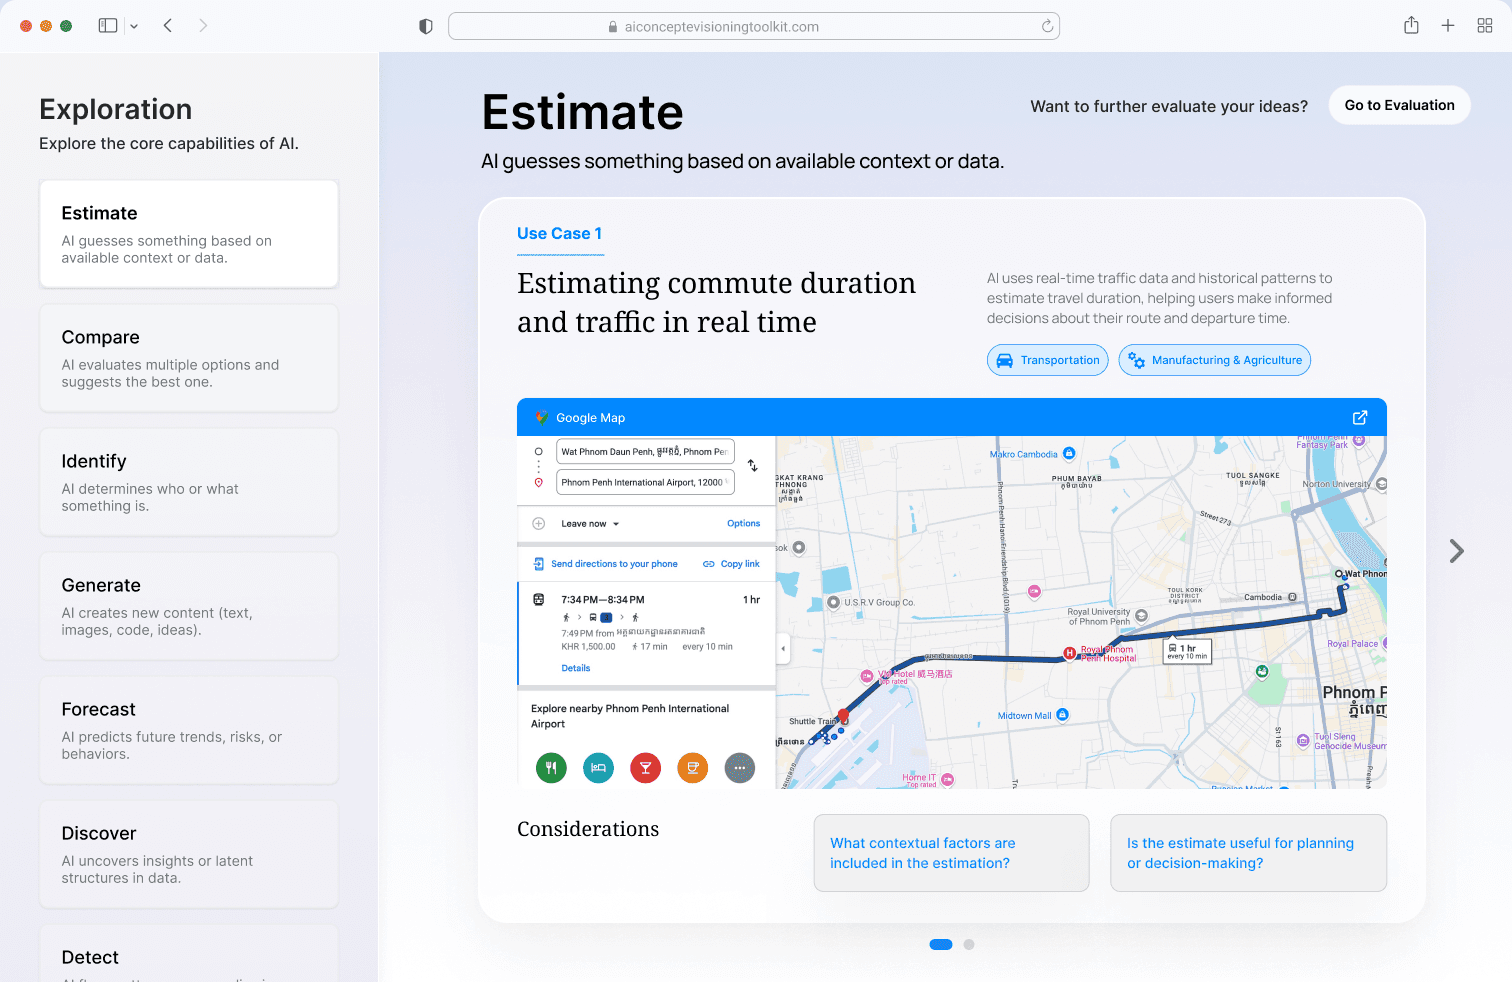Viewport: 1512px width, 982px height.
Task: Select the Forecast capability card
Action: click(189, 730)
